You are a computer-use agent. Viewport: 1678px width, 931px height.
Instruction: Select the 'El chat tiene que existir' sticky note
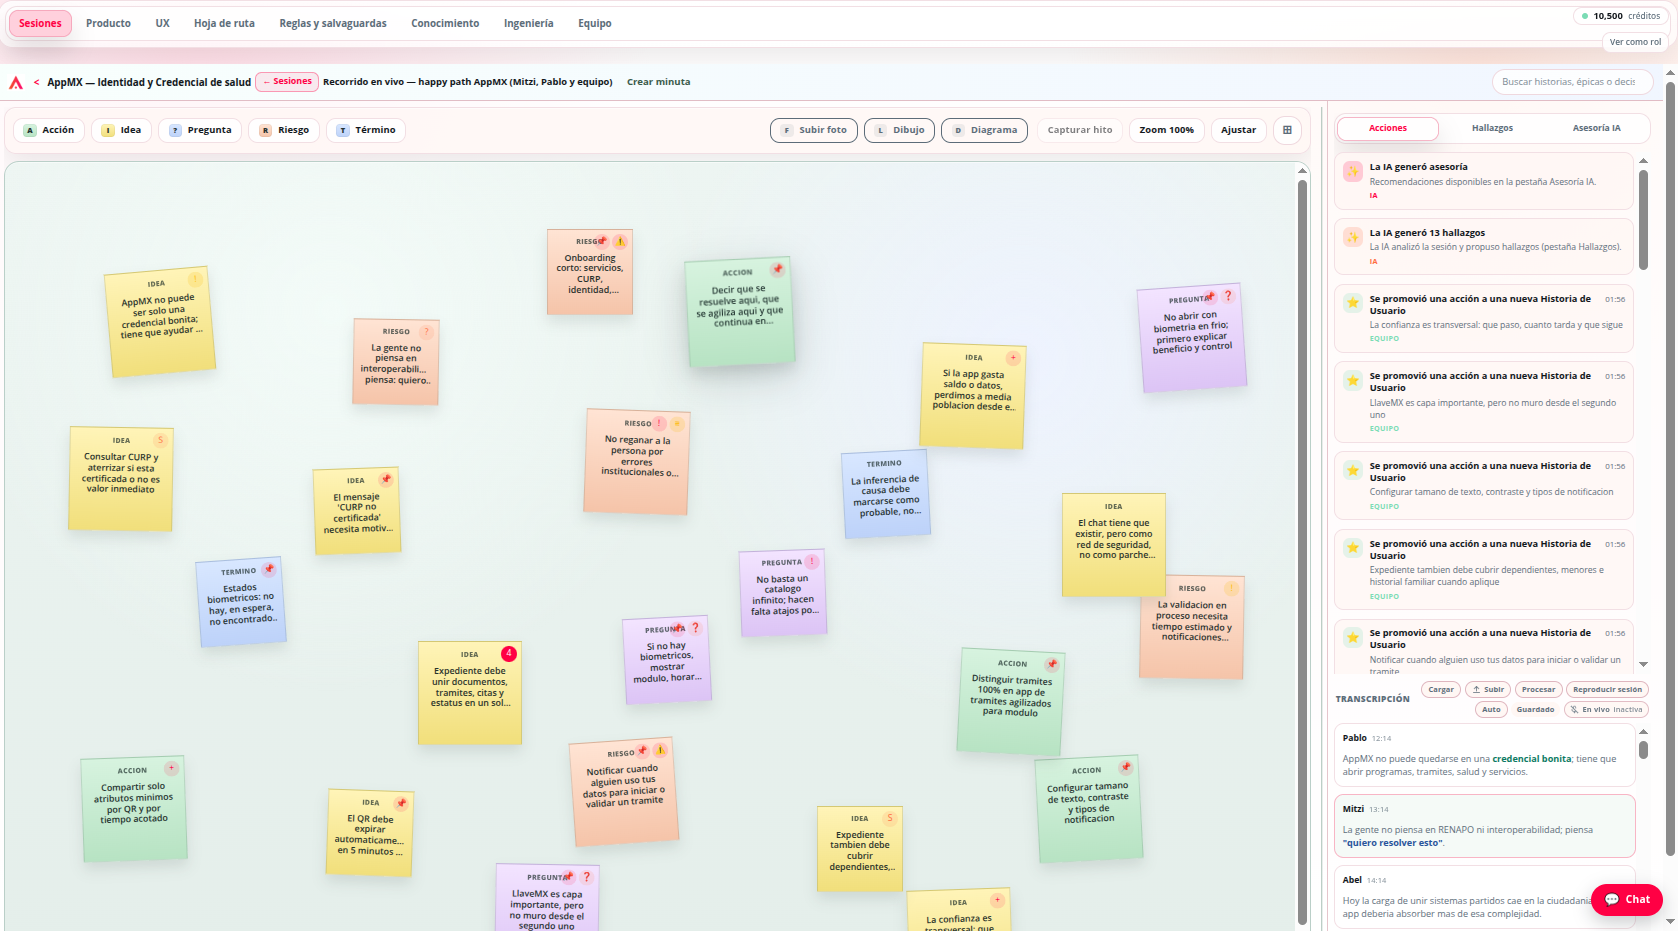click(x=1113, y=545)
